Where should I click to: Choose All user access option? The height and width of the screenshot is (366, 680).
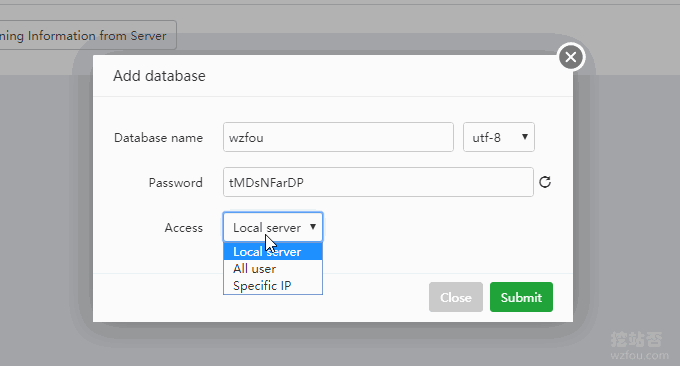tap(273, 269)
